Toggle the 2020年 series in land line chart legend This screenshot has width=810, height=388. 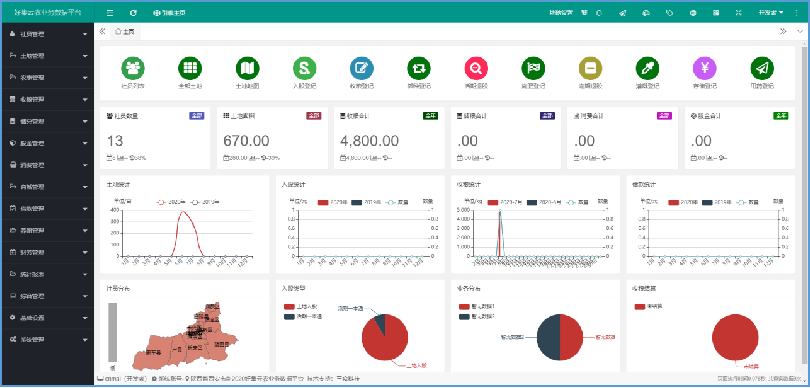pos(170,202)
